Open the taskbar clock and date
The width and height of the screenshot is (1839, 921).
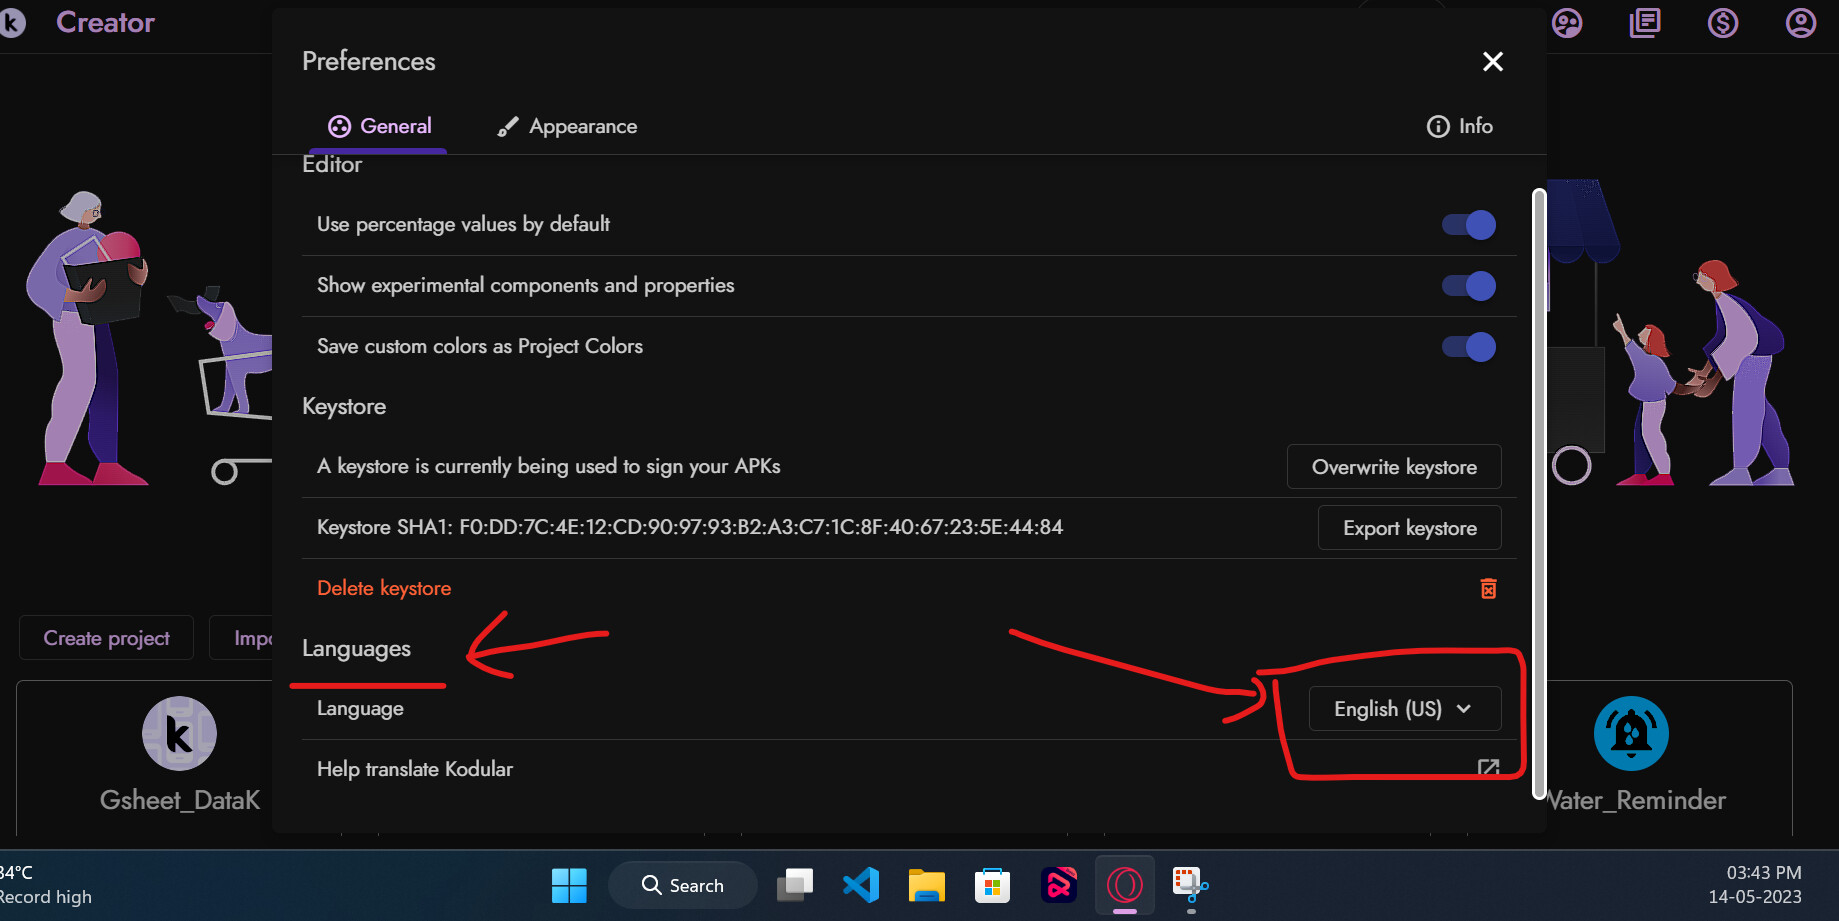click(x=1755, y=885)
